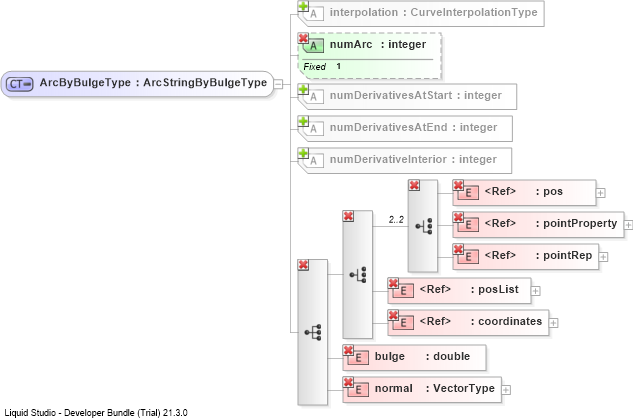Select the <Ref> : pointProperty element

538,225
